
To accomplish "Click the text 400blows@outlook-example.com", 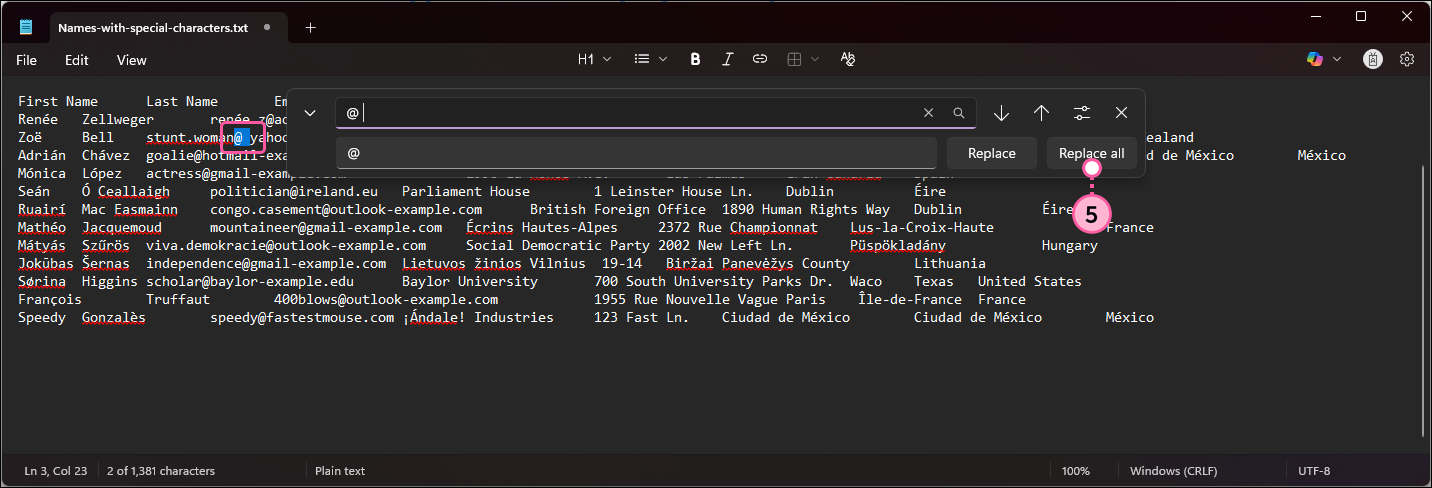I will pos(386,299).
